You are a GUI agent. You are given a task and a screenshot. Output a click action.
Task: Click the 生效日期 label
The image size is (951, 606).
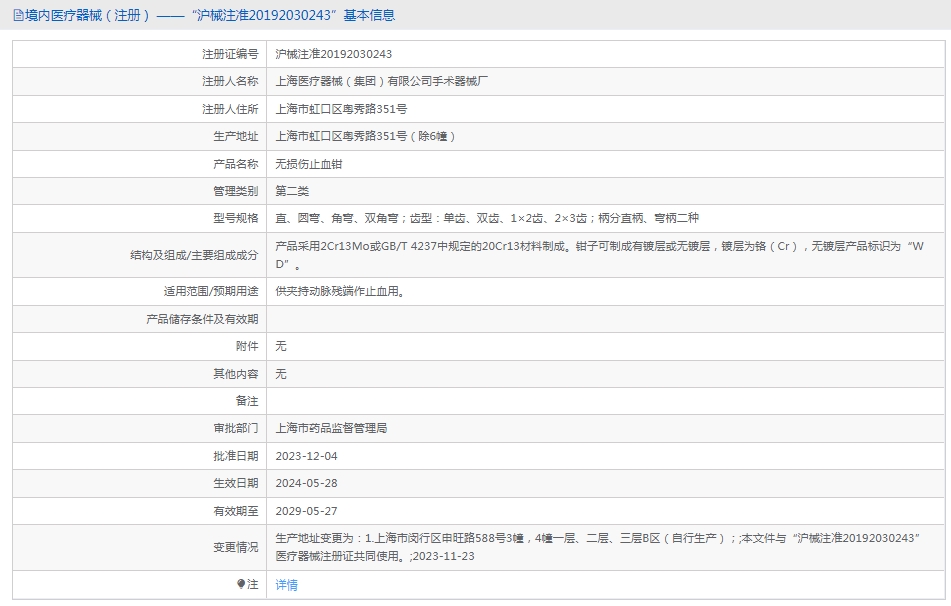[x=236, y=483]
